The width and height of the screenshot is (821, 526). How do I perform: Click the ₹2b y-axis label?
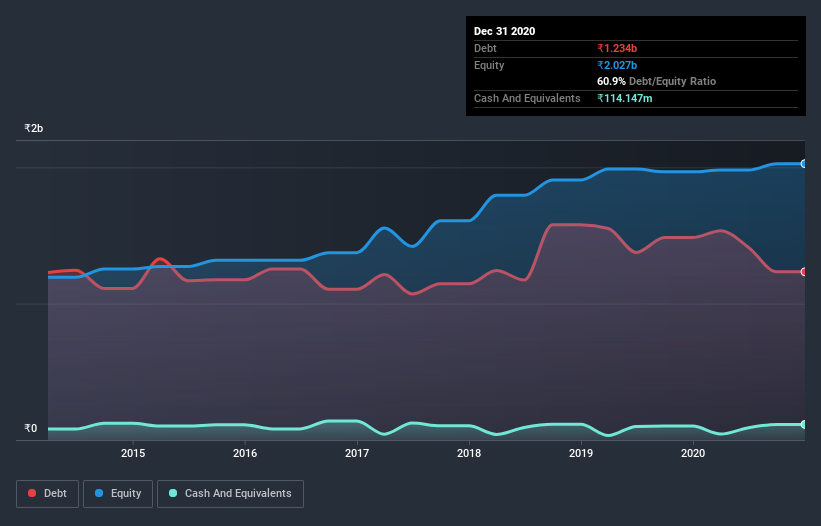pos(34,128)
